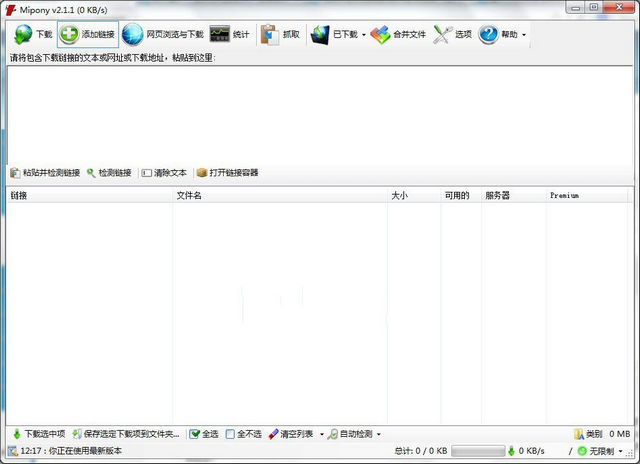
Task: Click the 类别 folder icon
Action: point(579,434)
